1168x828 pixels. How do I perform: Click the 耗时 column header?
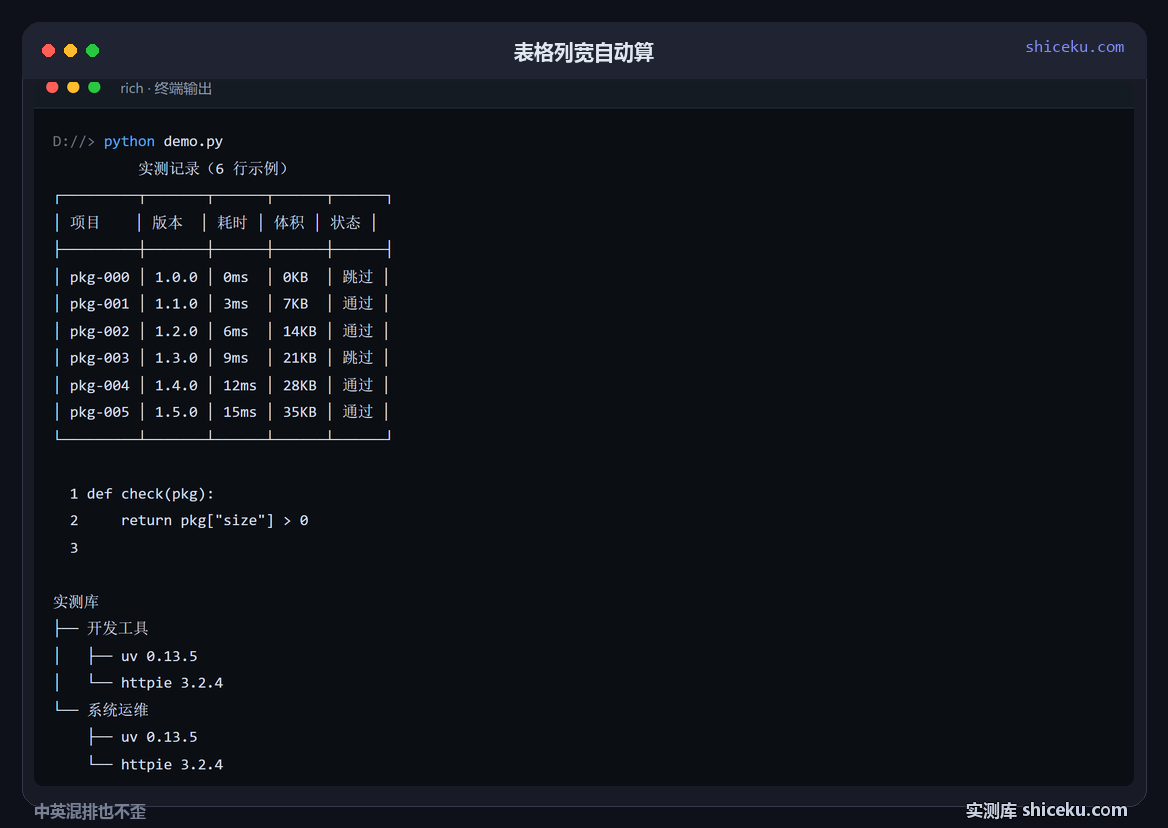tap(232, 223)
